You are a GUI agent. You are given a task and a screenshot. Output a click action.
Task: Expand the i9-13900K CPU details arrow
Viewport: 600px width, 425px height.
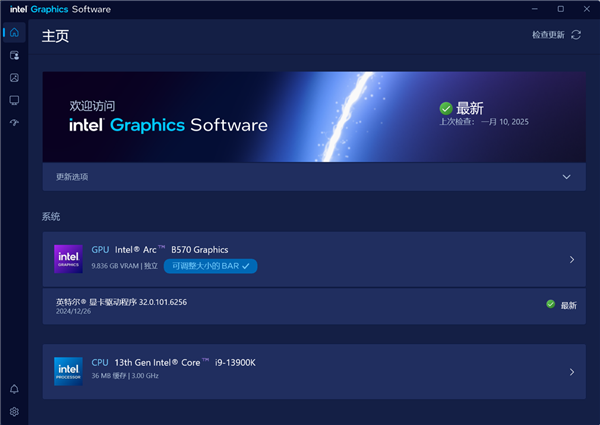(x=571, y=372)
